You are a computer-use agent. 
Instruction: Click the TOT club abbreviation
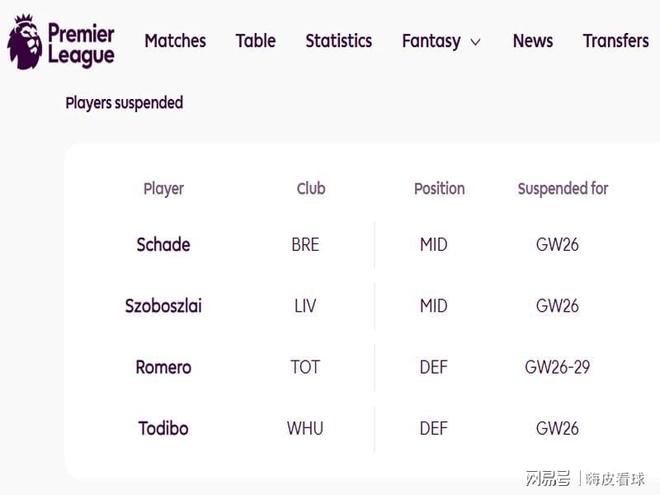[305, 367]
